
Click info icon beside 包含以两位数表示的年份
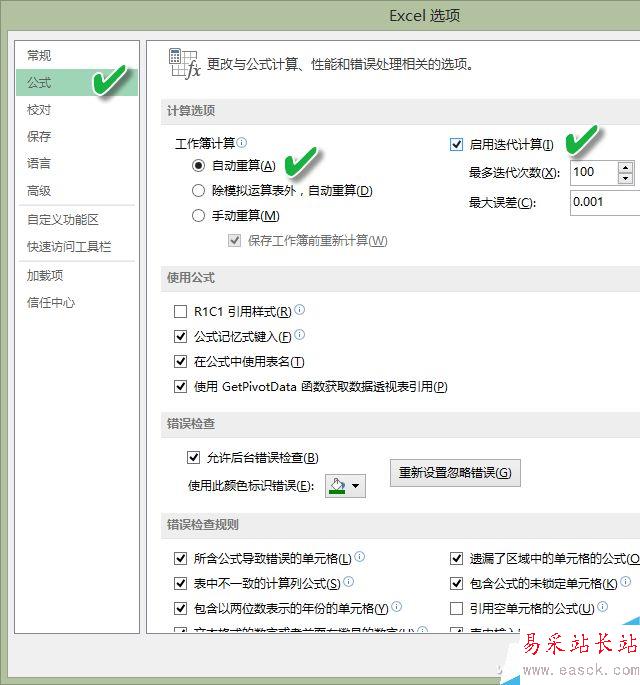(396, 606)
